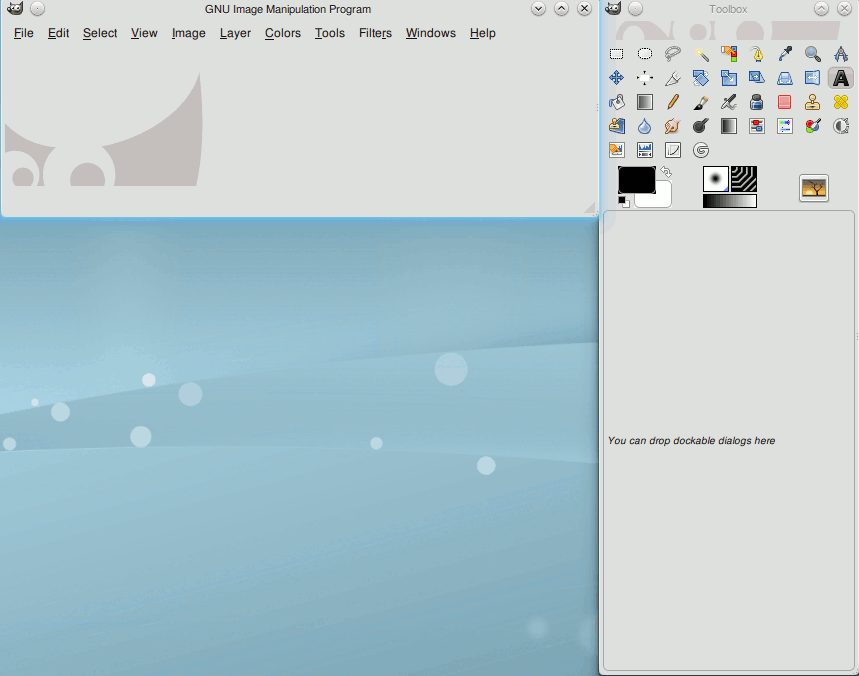Open the Color Balance sliders tool
This screenshot has width=859, height=676.
(x=757, y=126)
